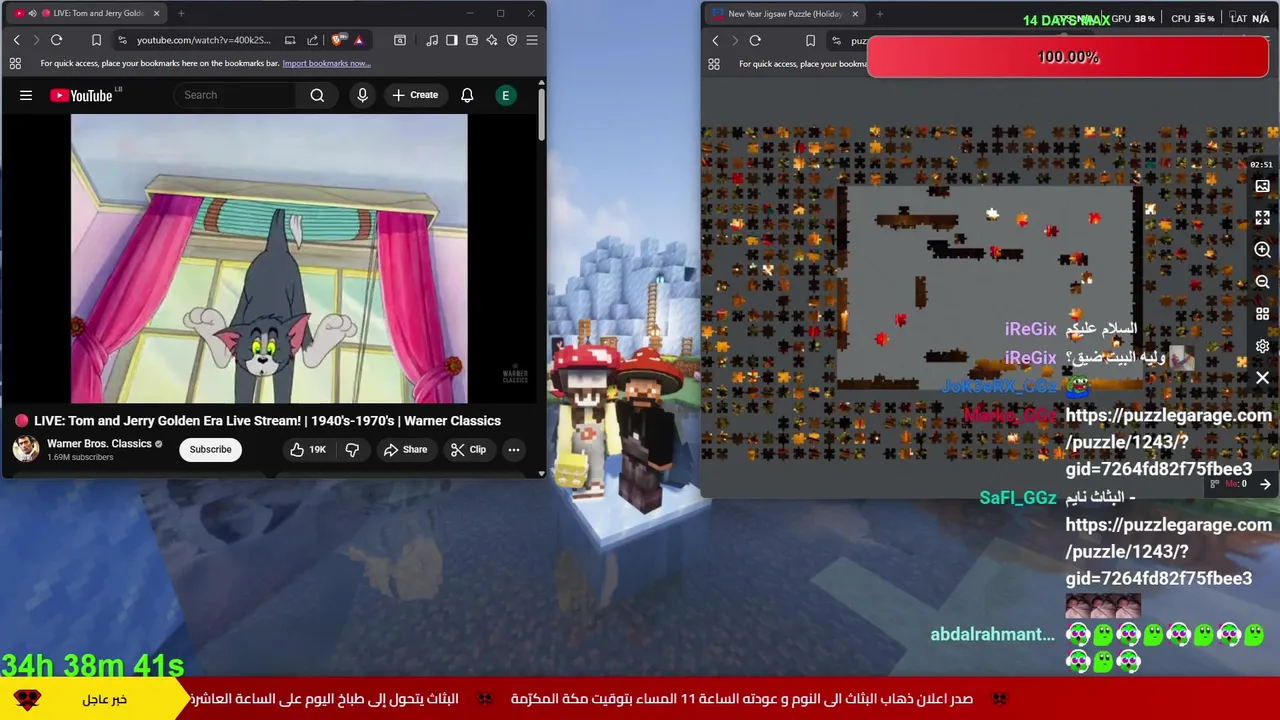Select the SaFI_GGz chat username
This screenshot has width=1280, height=720.
[x=1018, y=498]
